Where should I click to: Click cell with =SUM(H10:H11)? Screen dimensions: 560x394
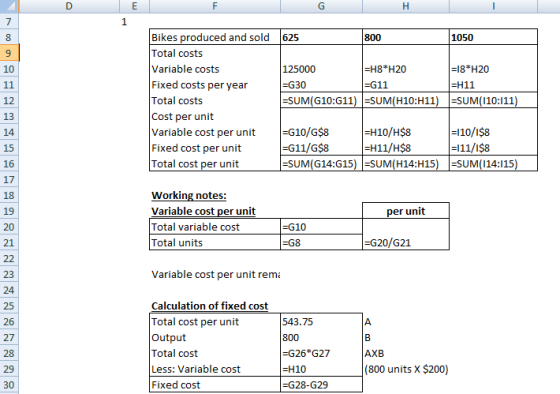[406, 100]
